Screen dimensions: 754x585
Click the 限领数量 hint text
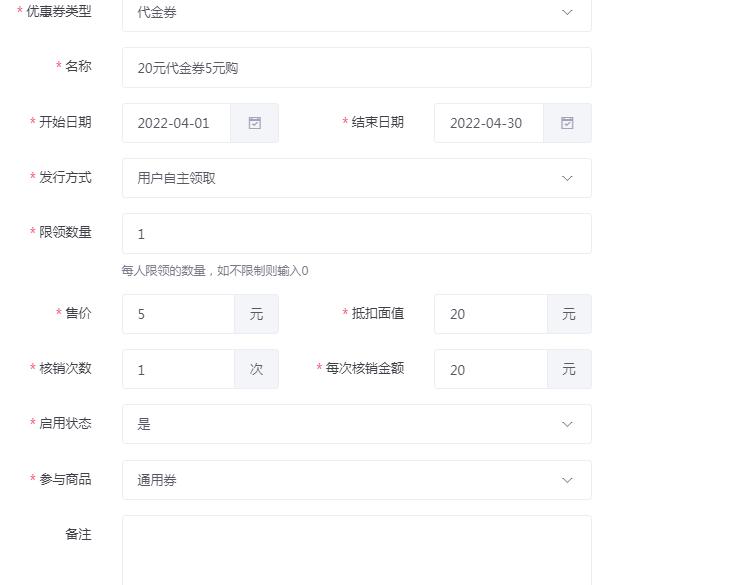coord(215,271)
